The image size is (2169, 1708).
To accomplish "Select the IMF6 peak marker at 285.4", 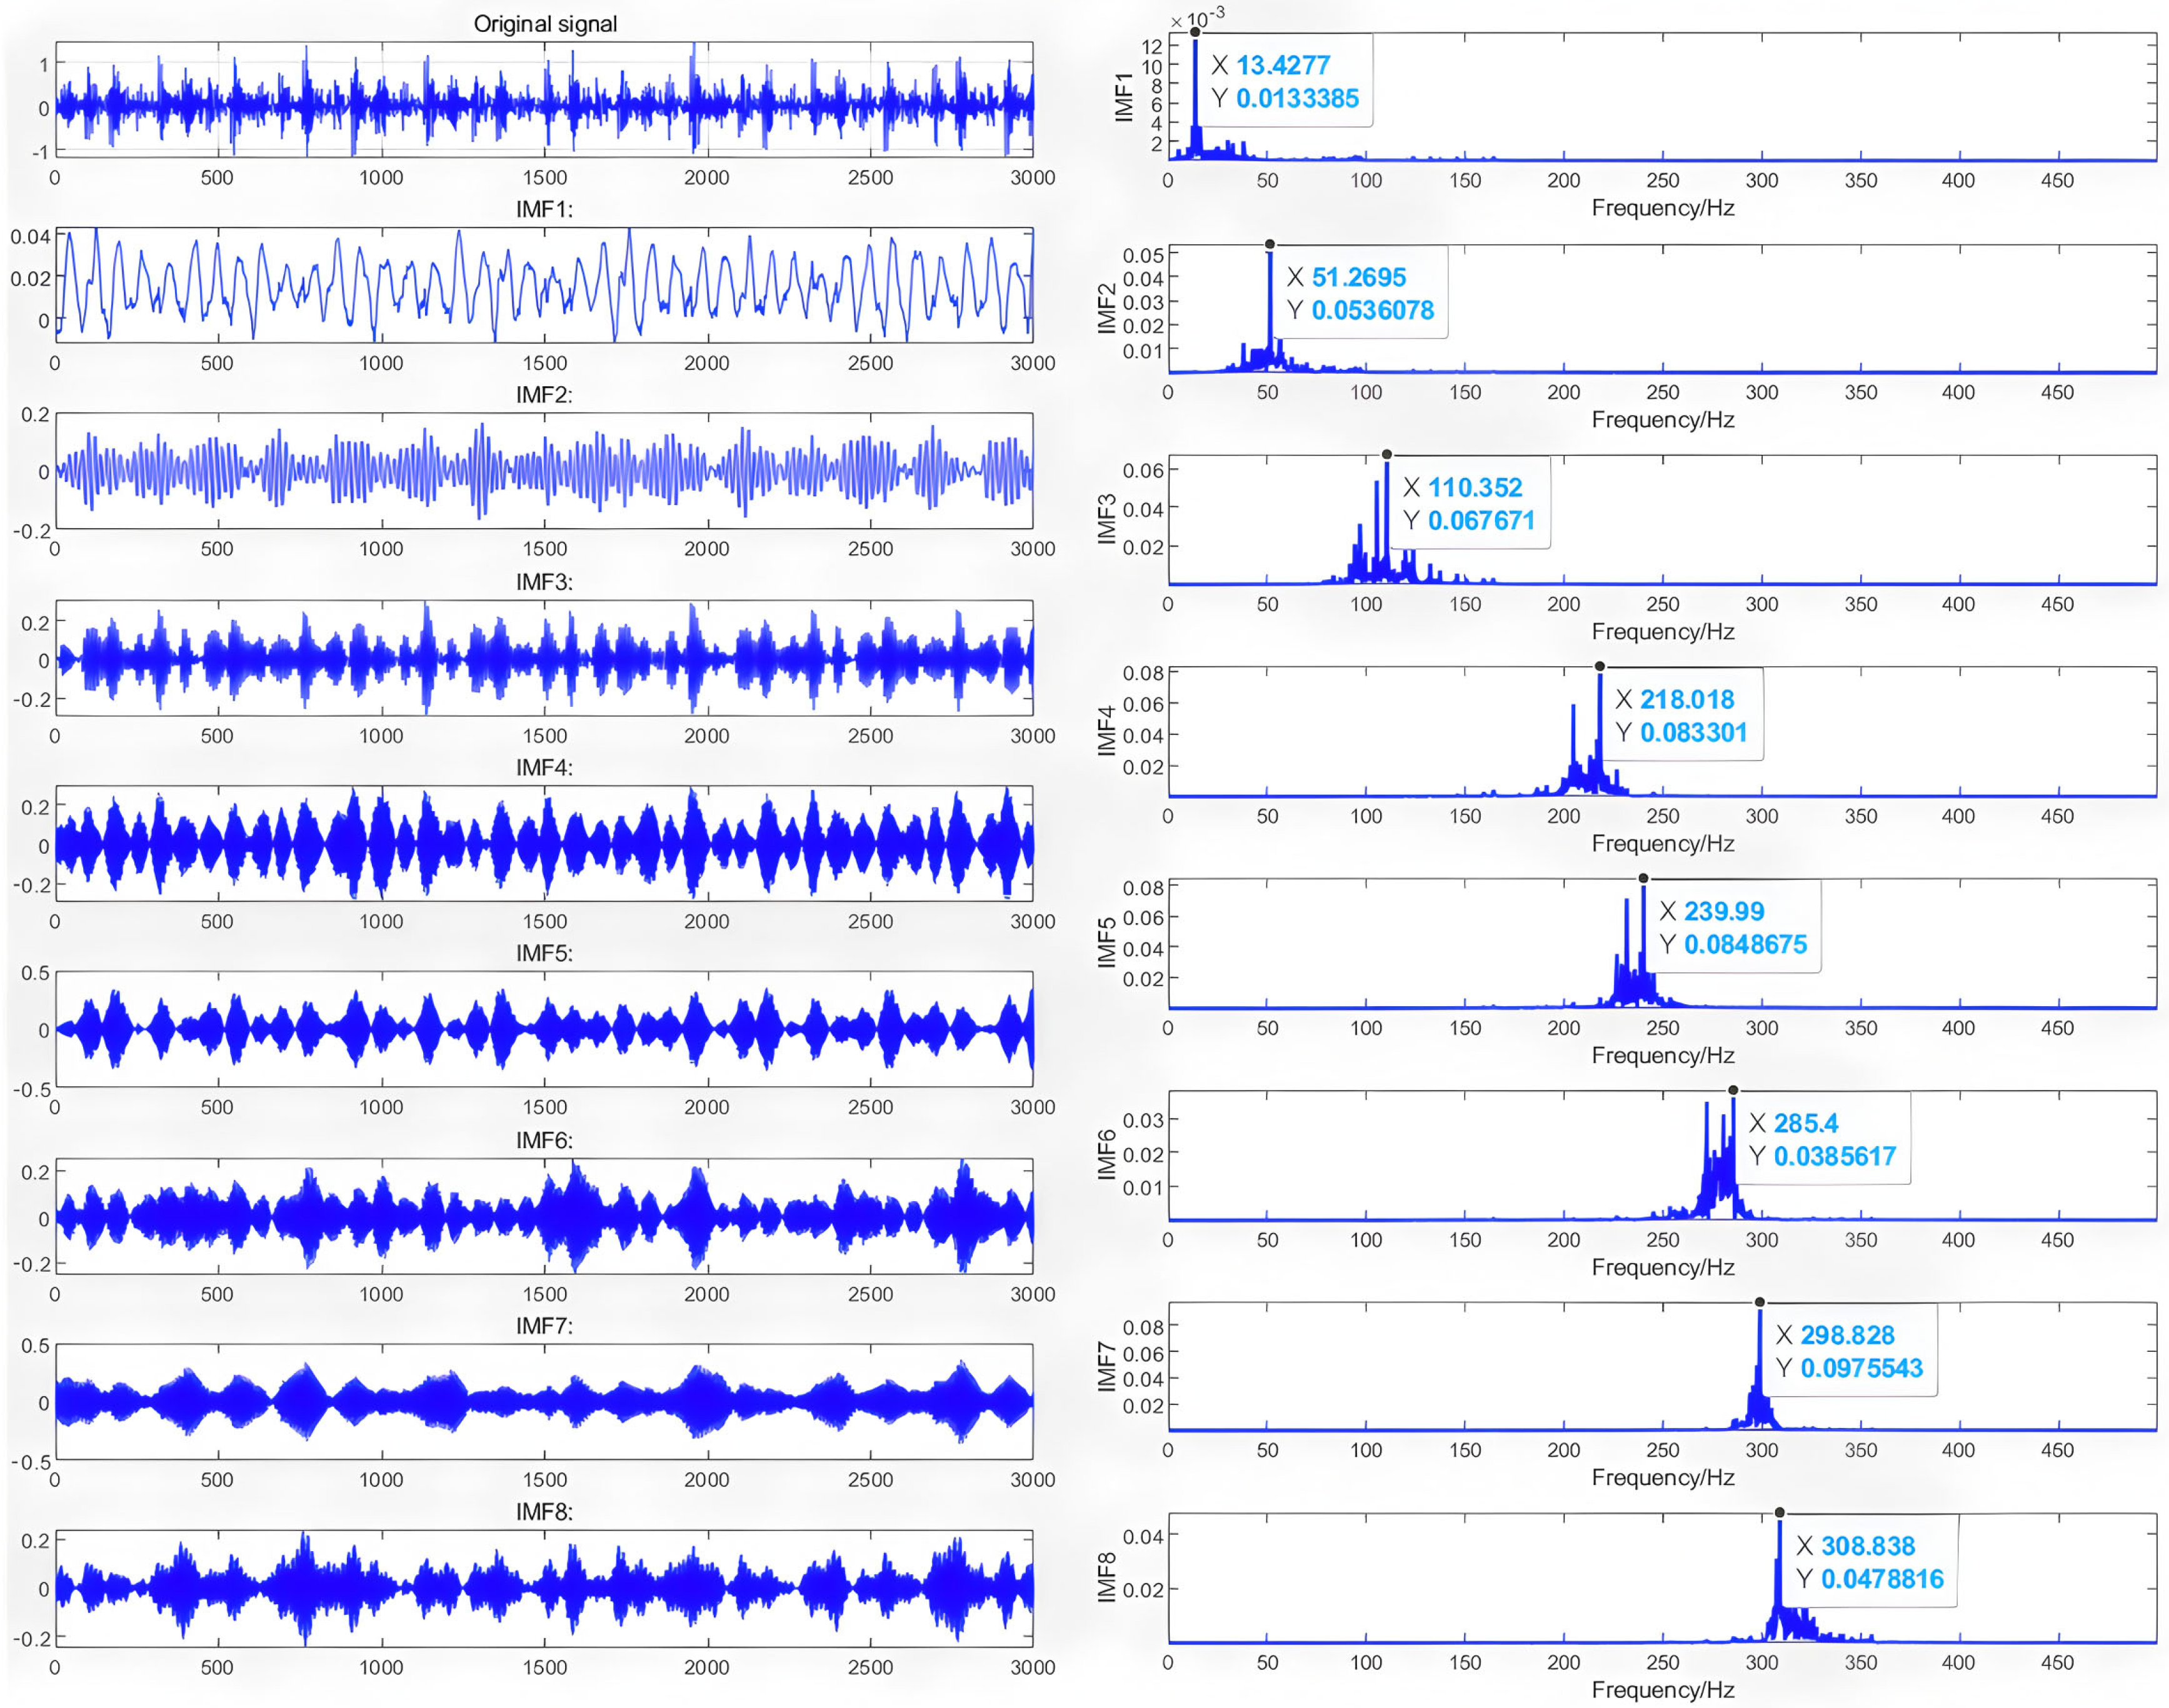I will tap(1733, 1090).
